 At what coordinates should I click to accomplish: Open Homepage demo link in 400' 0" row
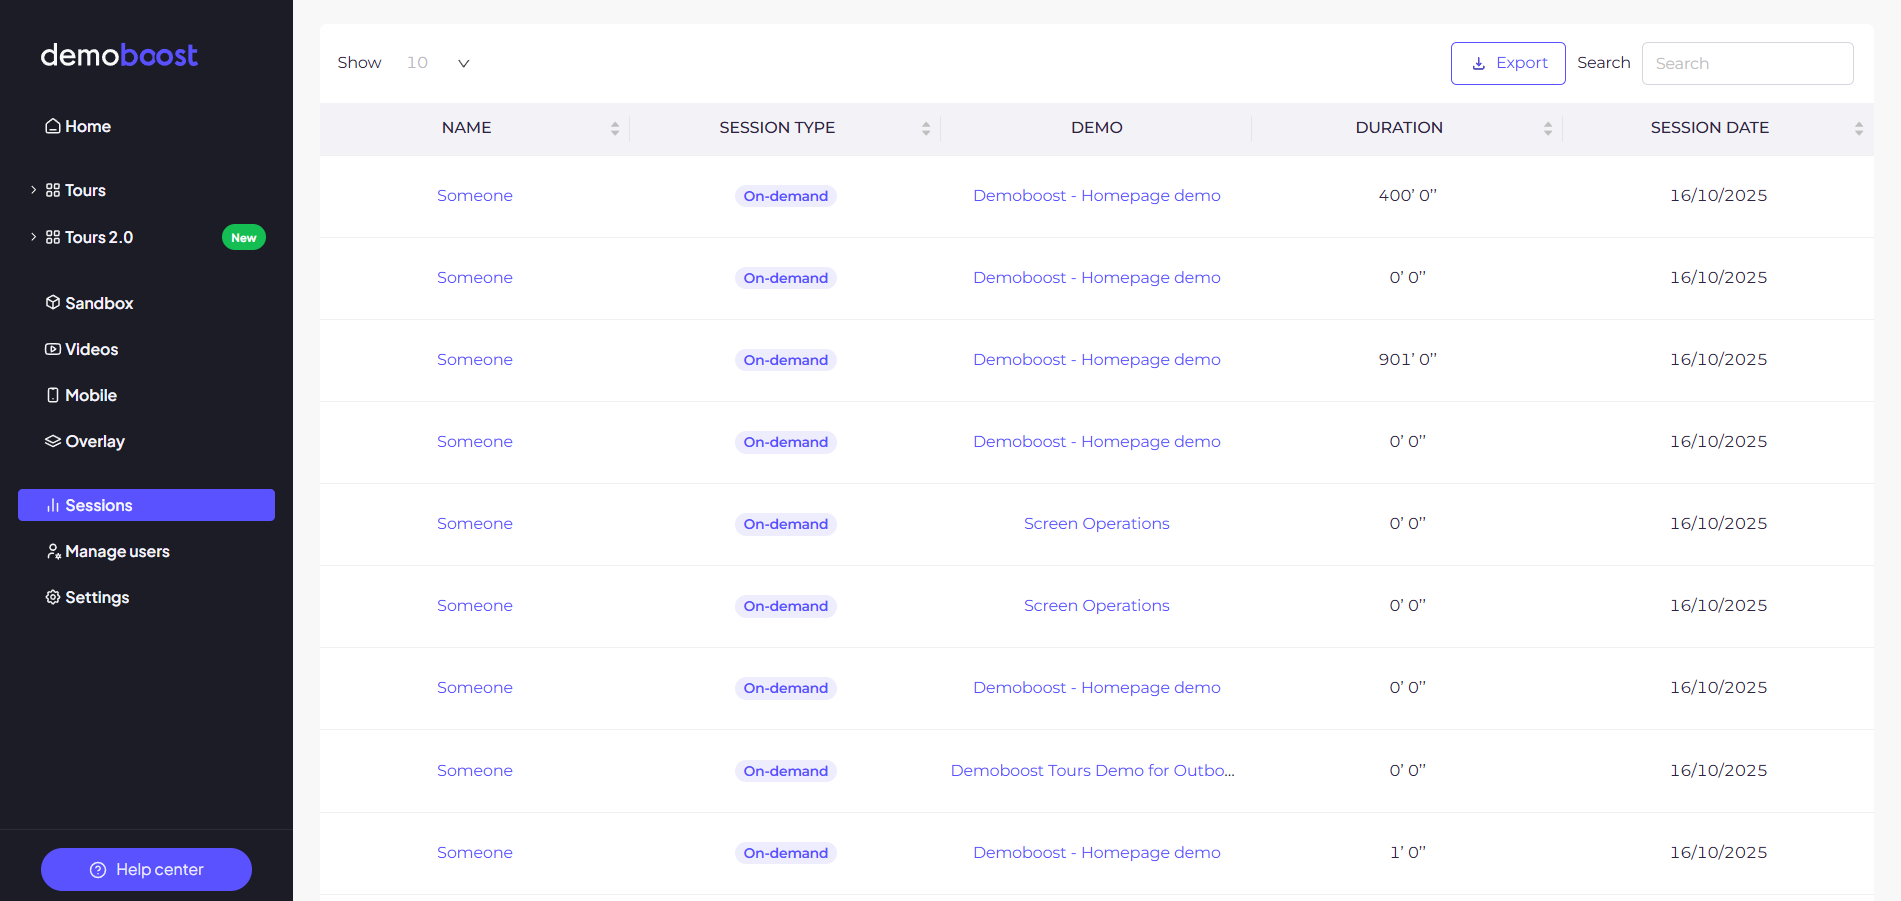1097,195
